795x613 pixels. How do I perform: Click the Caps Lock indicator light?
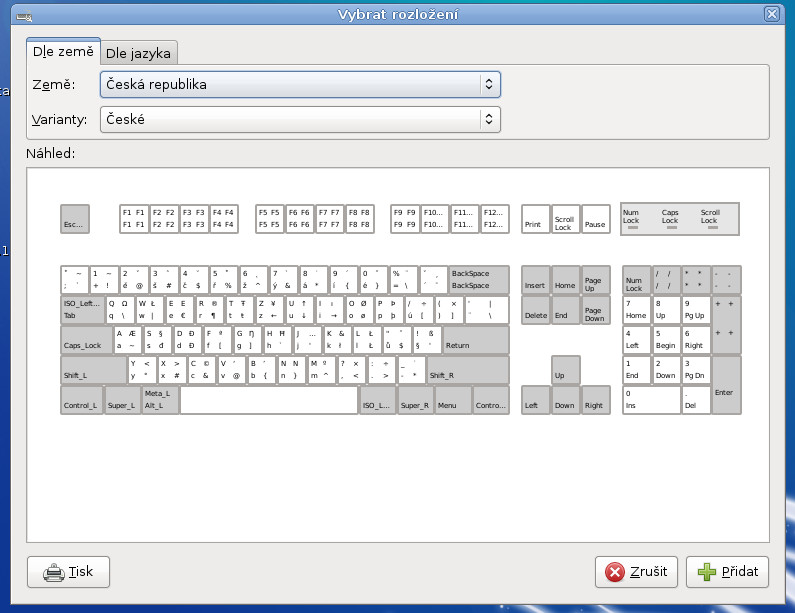click(672, 228)
